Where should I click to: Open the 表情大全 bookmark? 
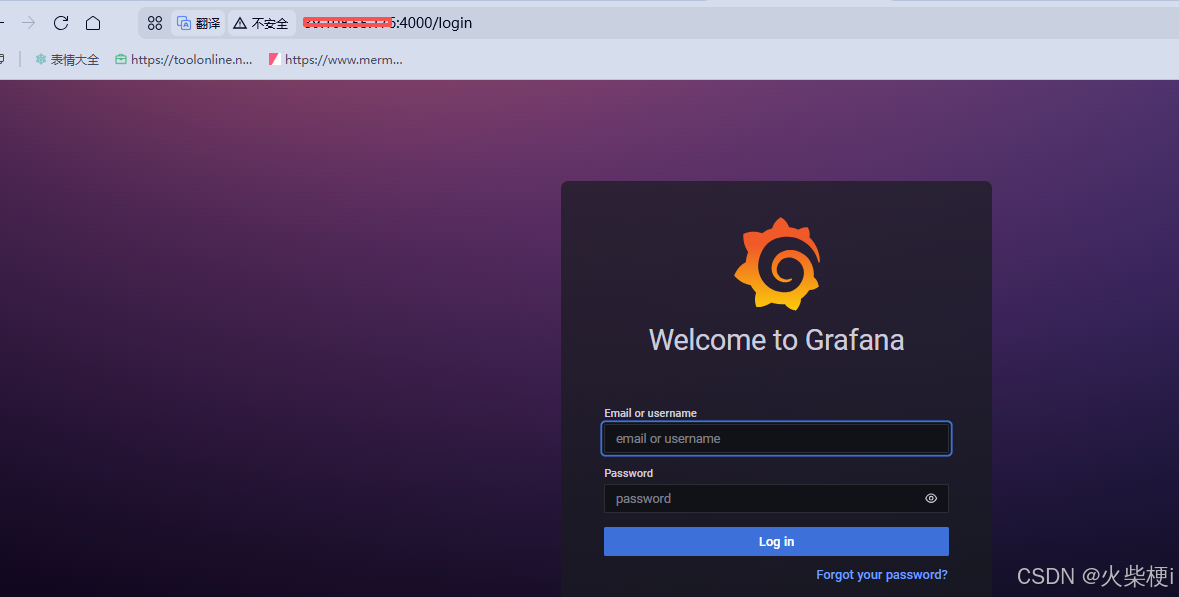point(67,60)
